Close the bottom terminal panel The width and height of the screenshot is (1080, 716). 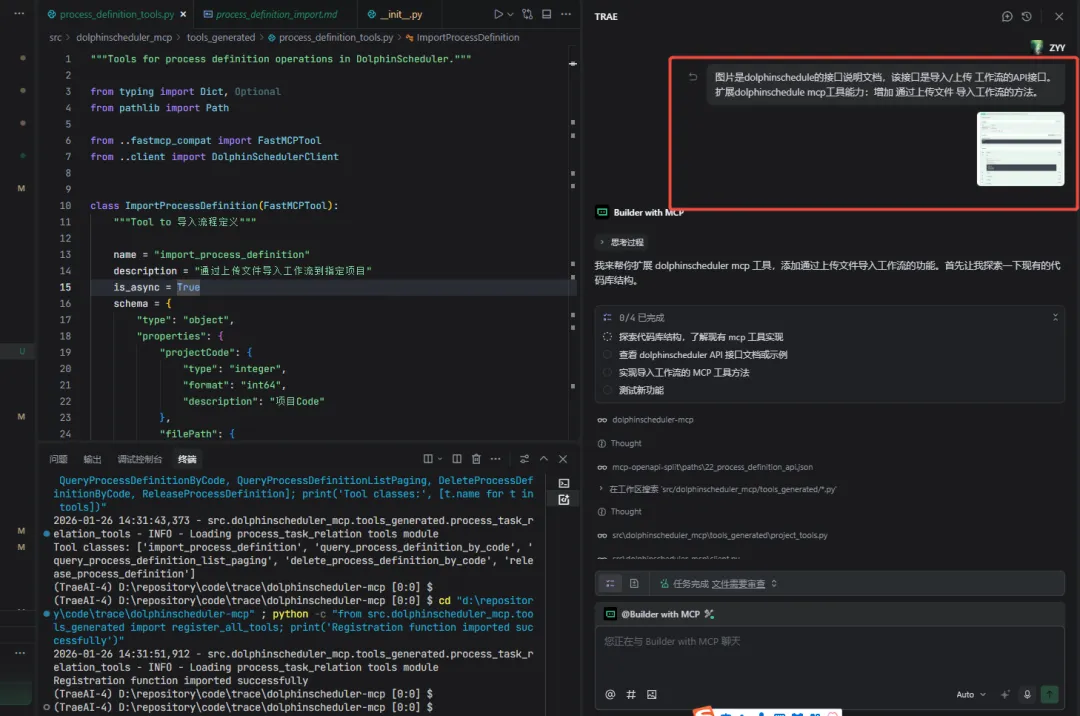coord(563,459)
